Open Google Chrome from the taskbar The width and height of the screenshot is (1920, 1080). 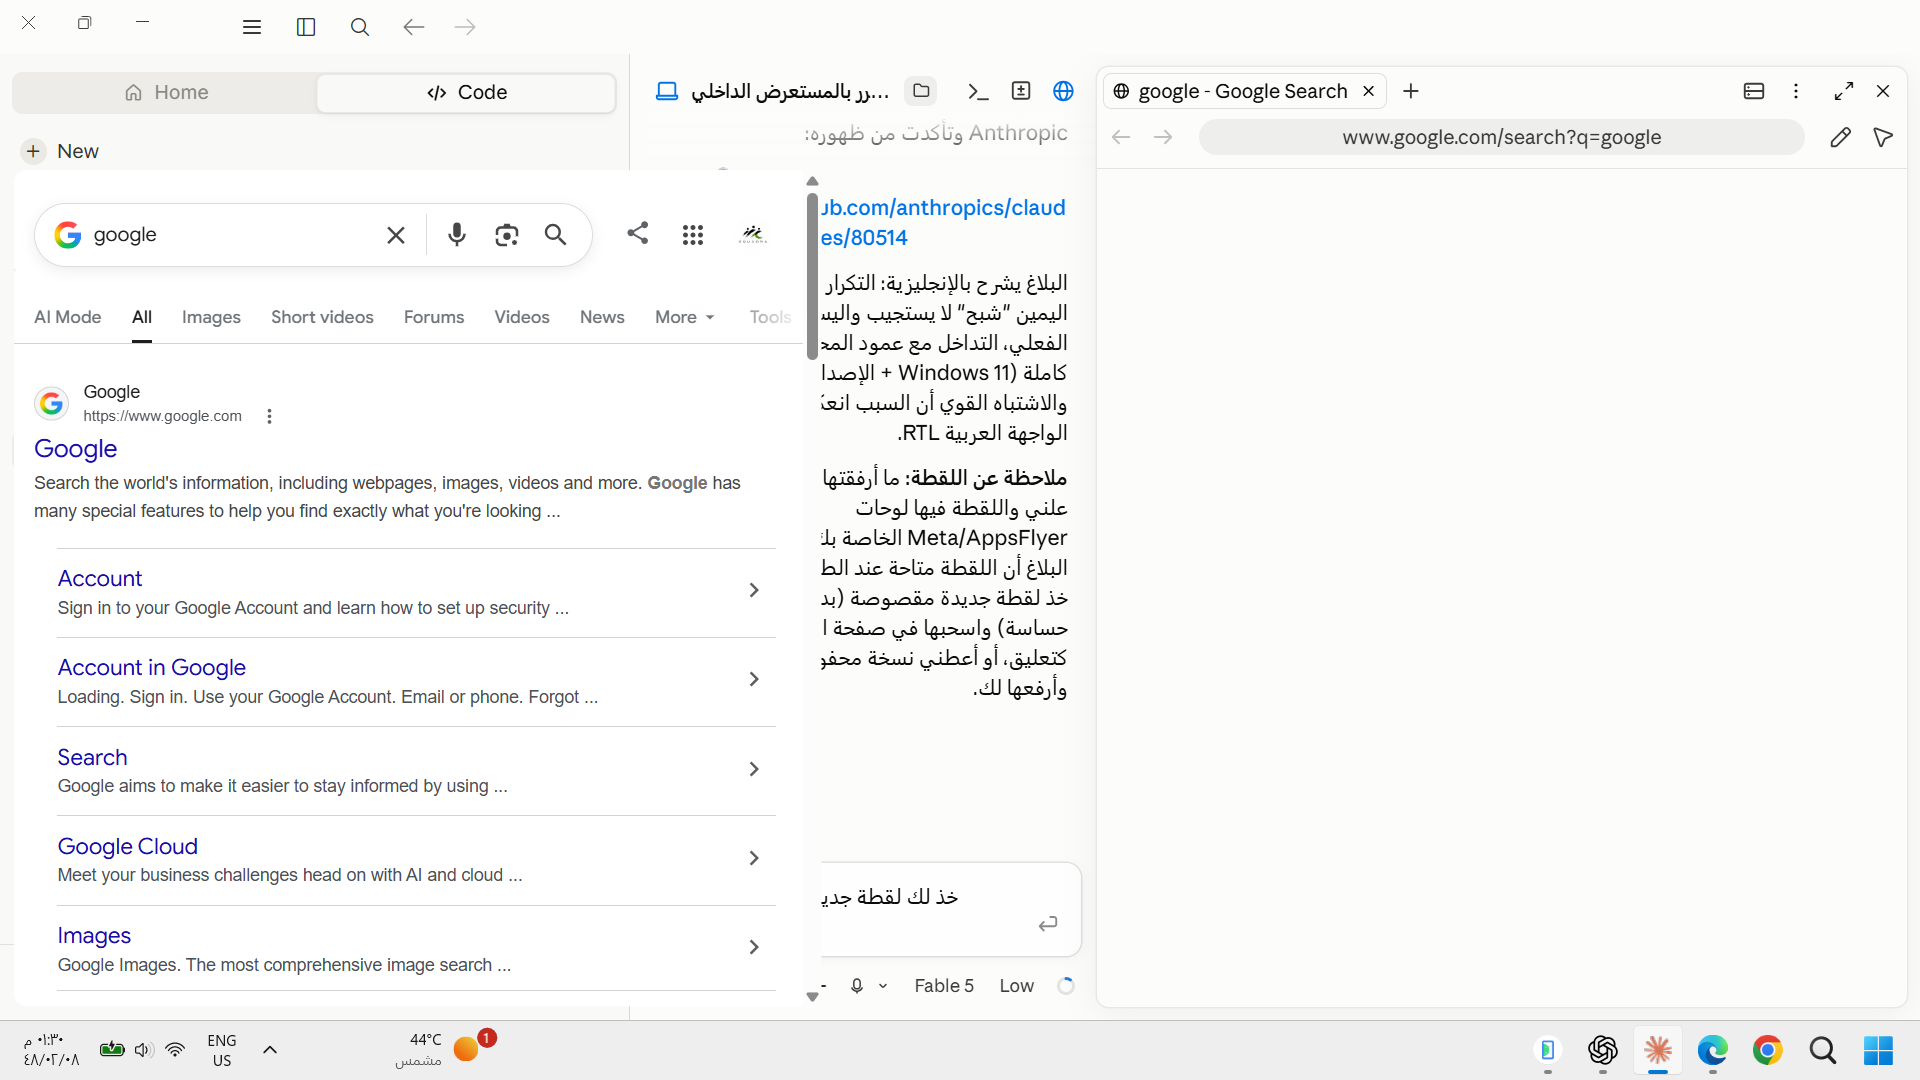pos(1767,1050)
